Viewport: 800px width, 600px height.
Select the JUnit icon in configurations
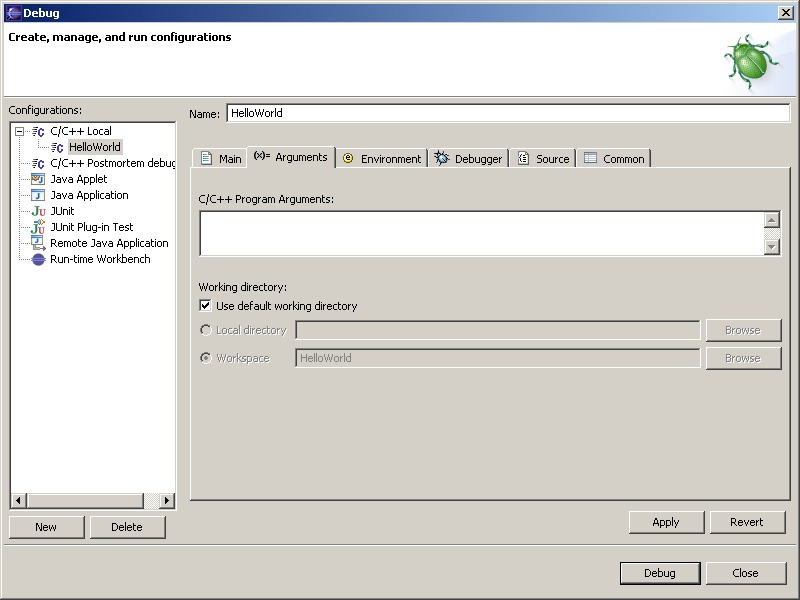tap(38, 211)
